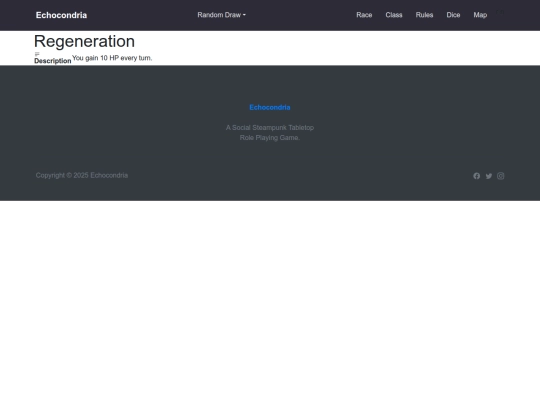Click the 'Role Playing Game.' footer line
This screenshot has width=540, height=405.
point(270,138)
